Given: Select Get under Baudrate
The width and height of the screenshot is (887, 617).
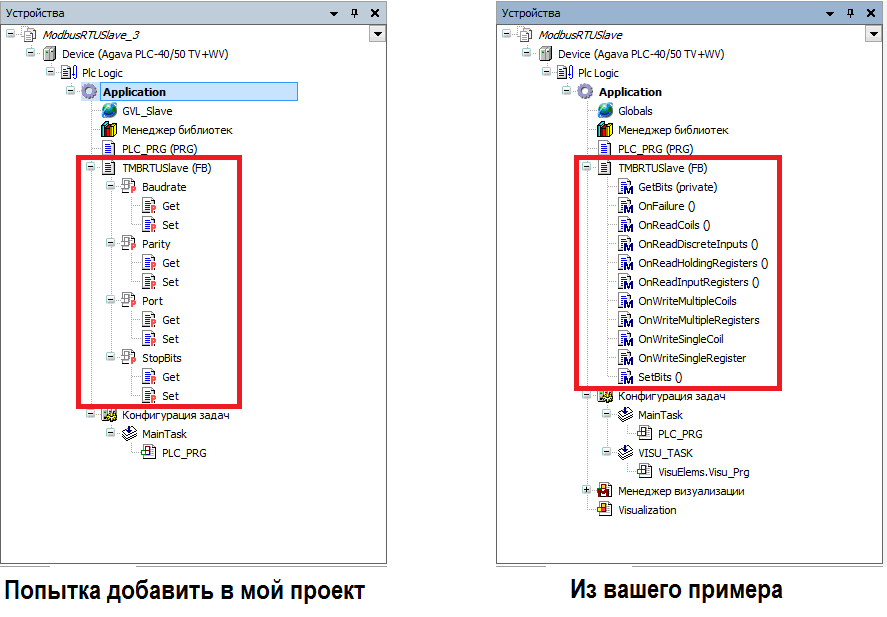Looking at the screenshot, I should (x=171, y=206).
